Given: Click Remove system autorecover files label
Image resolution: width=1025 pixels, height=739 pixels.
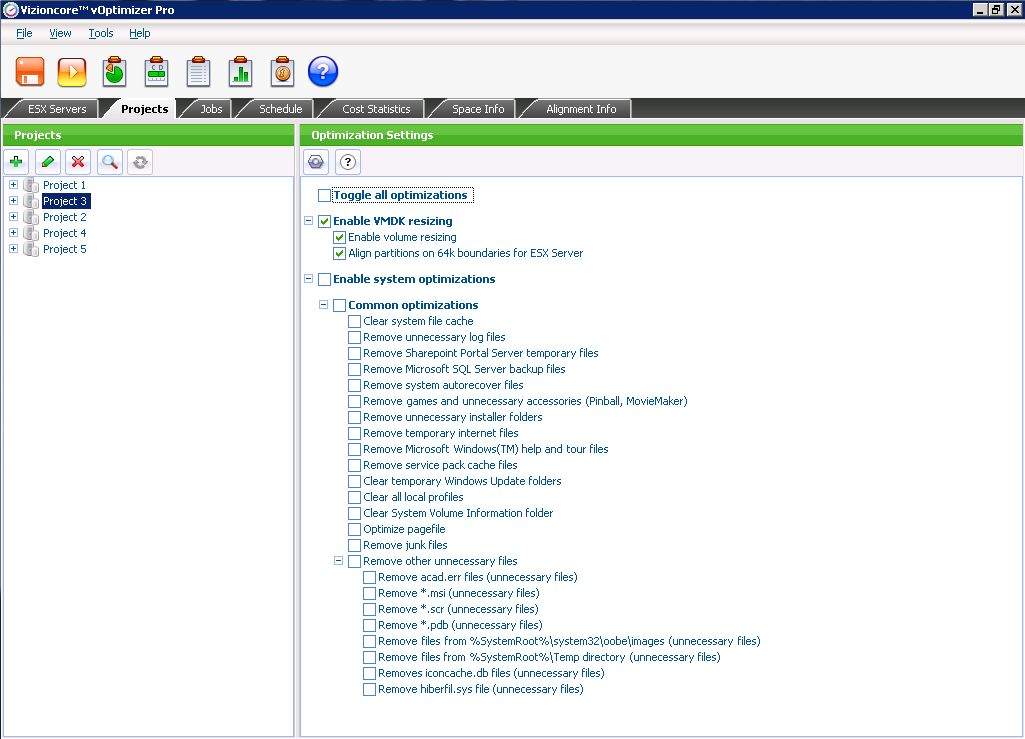Looking at the screenshot, I should [x=443, y=385].
